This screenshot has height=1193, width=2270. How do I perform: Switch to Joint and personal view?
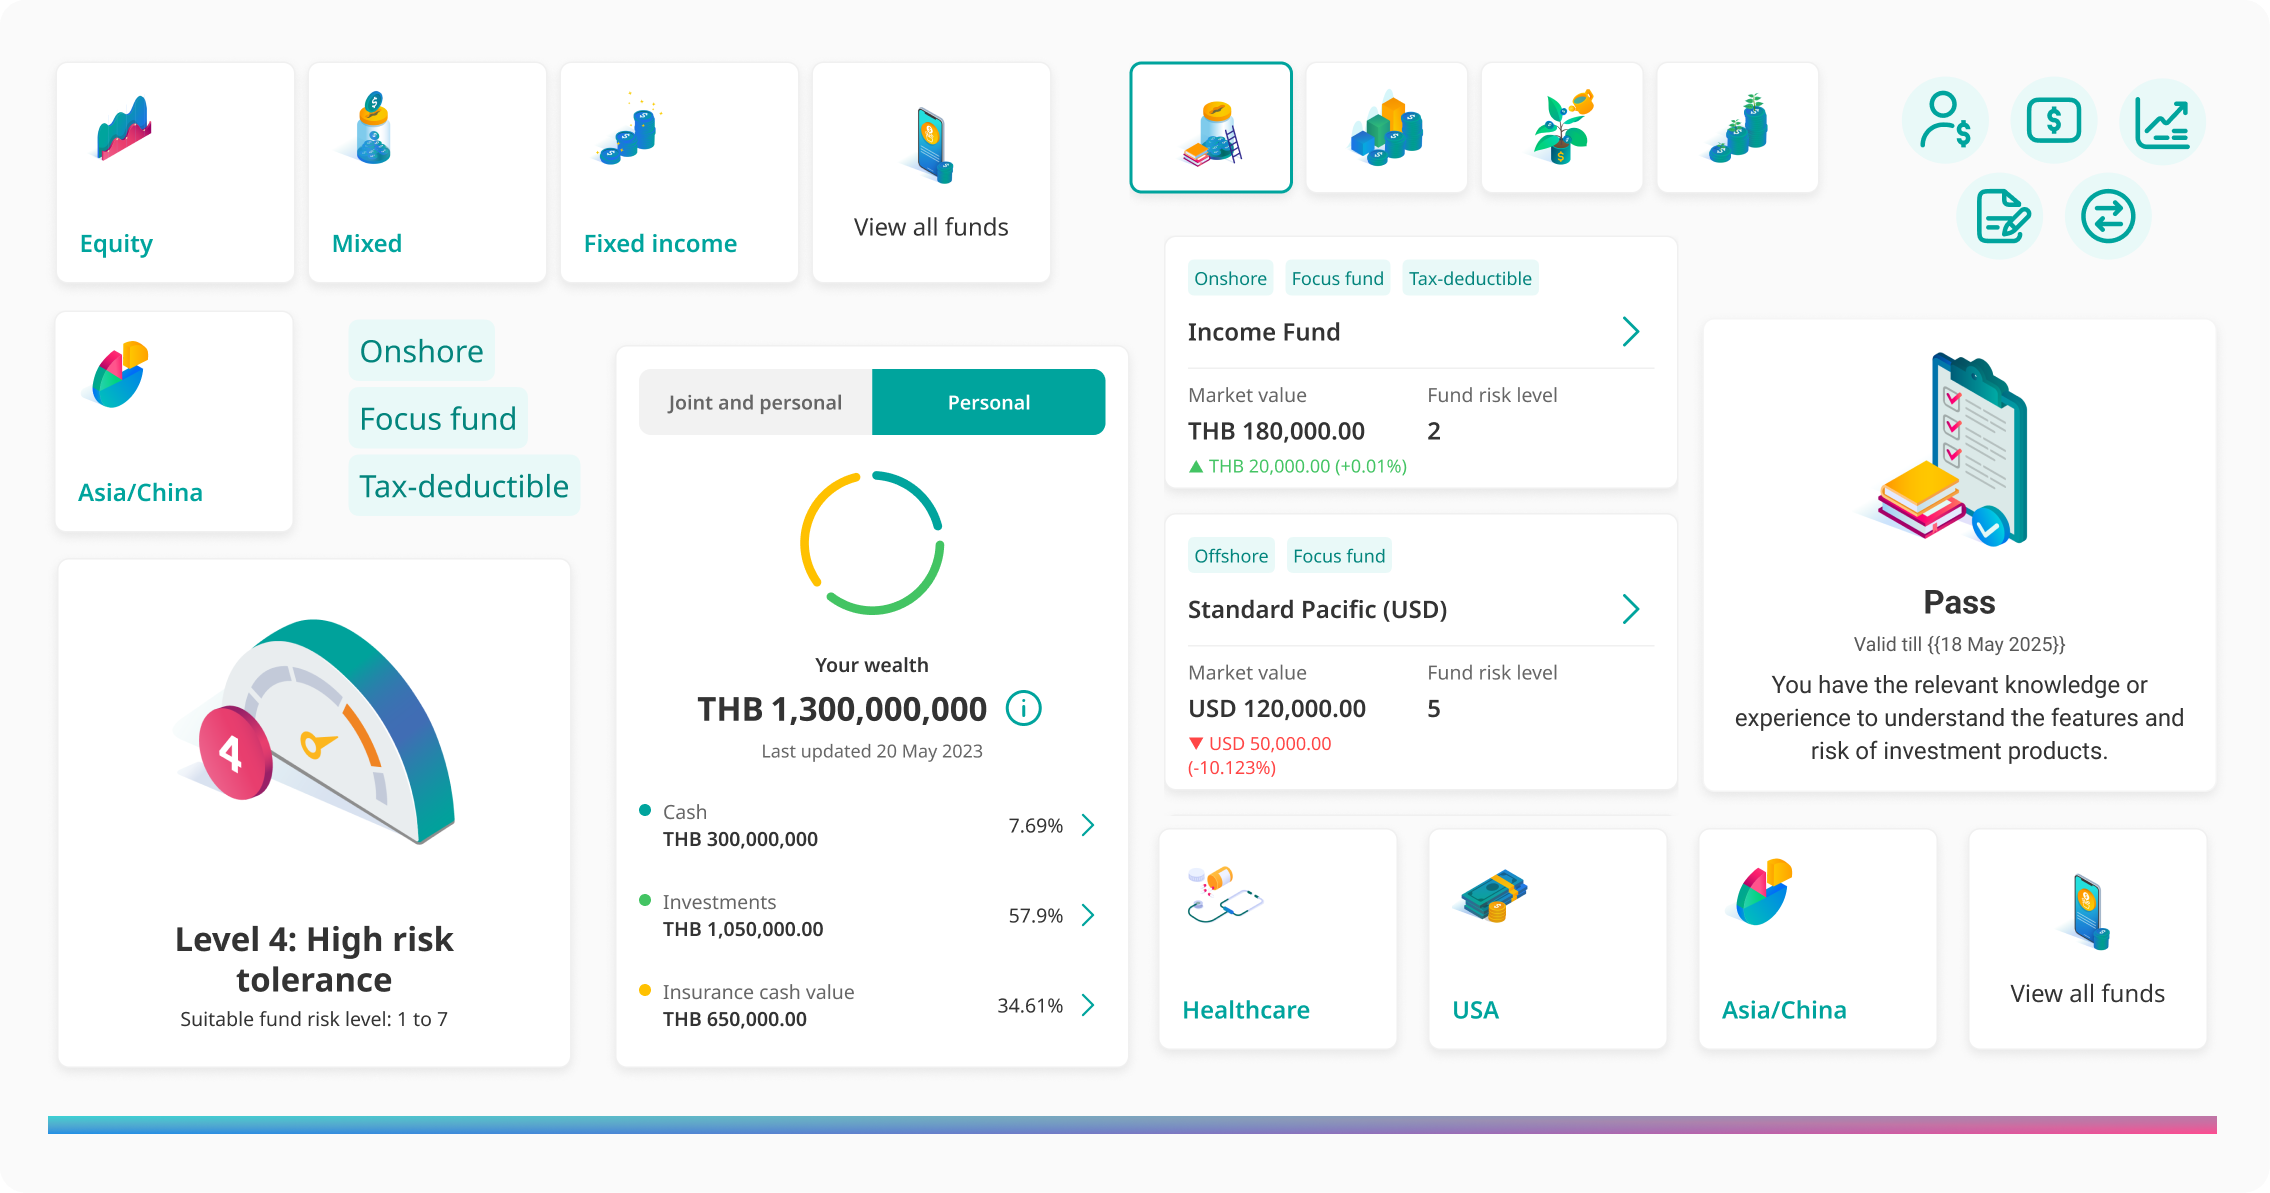pyautogui.click(x=755, y=402)
